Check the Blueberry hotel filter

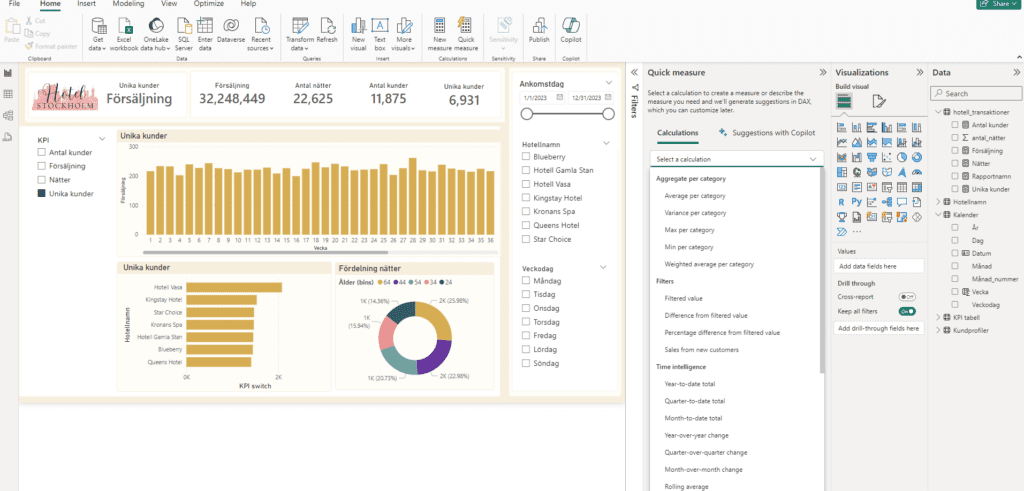click(526, 157)
